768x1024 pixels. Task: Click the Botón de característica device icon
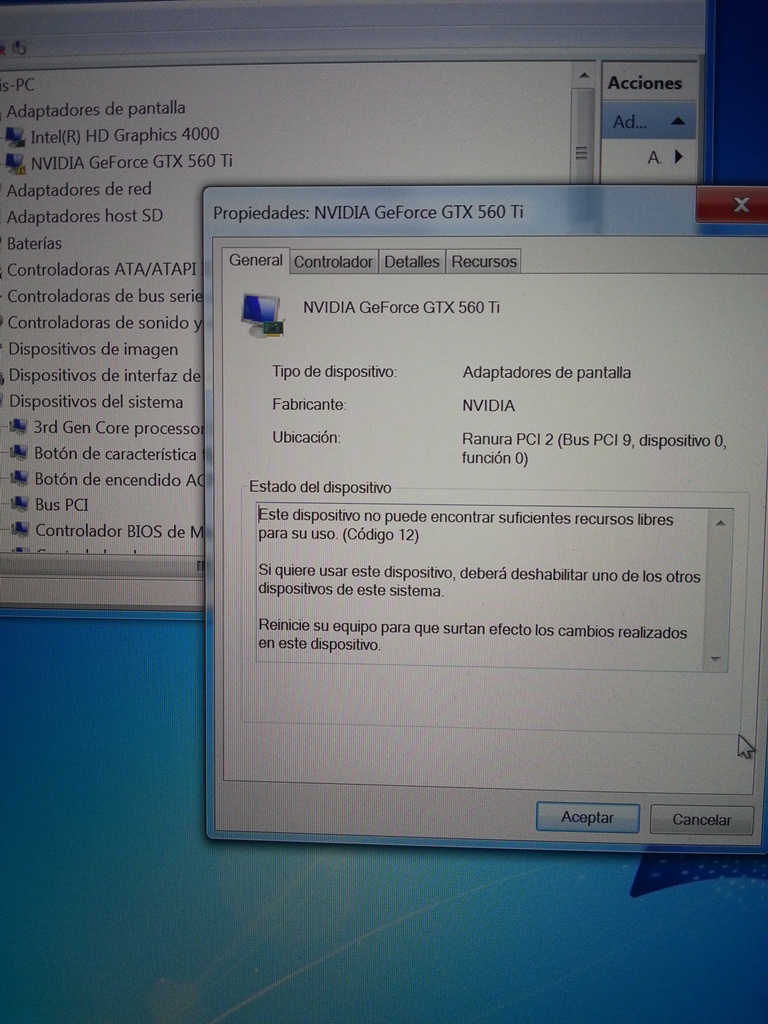[19, 452]
